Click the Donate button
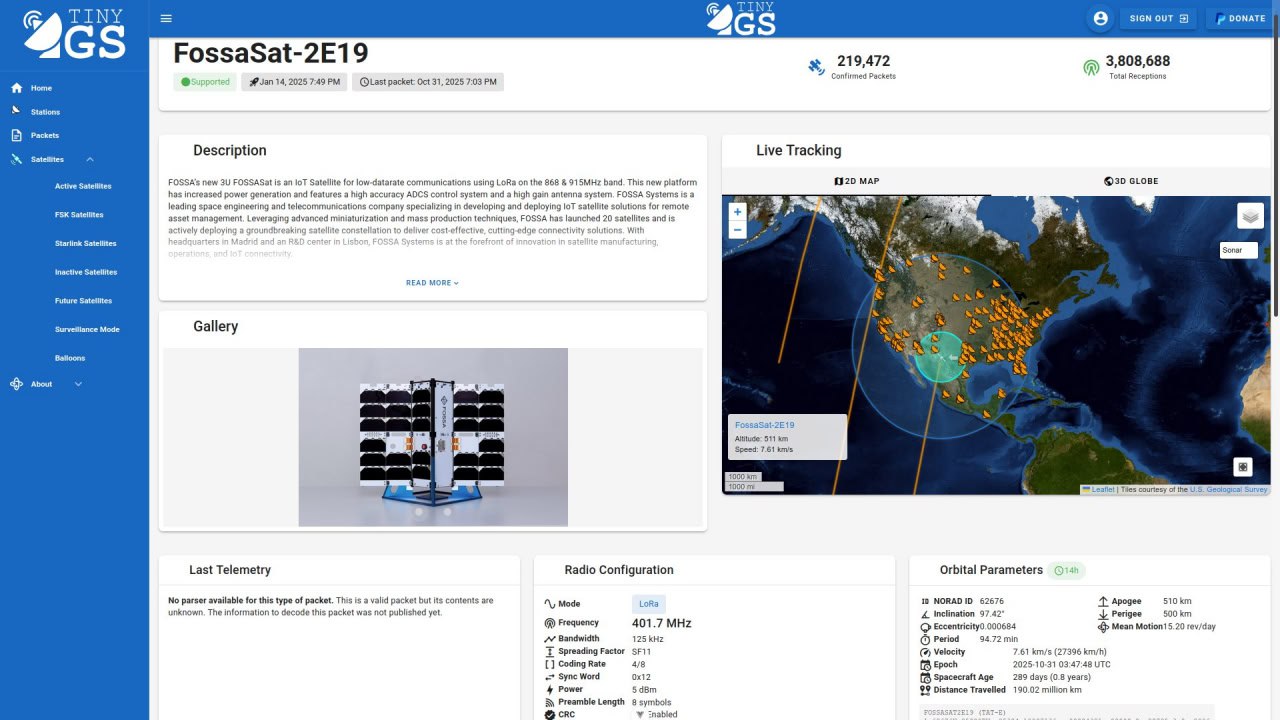Screen dimensions: 1280x720 click(x=1241, y=18)
